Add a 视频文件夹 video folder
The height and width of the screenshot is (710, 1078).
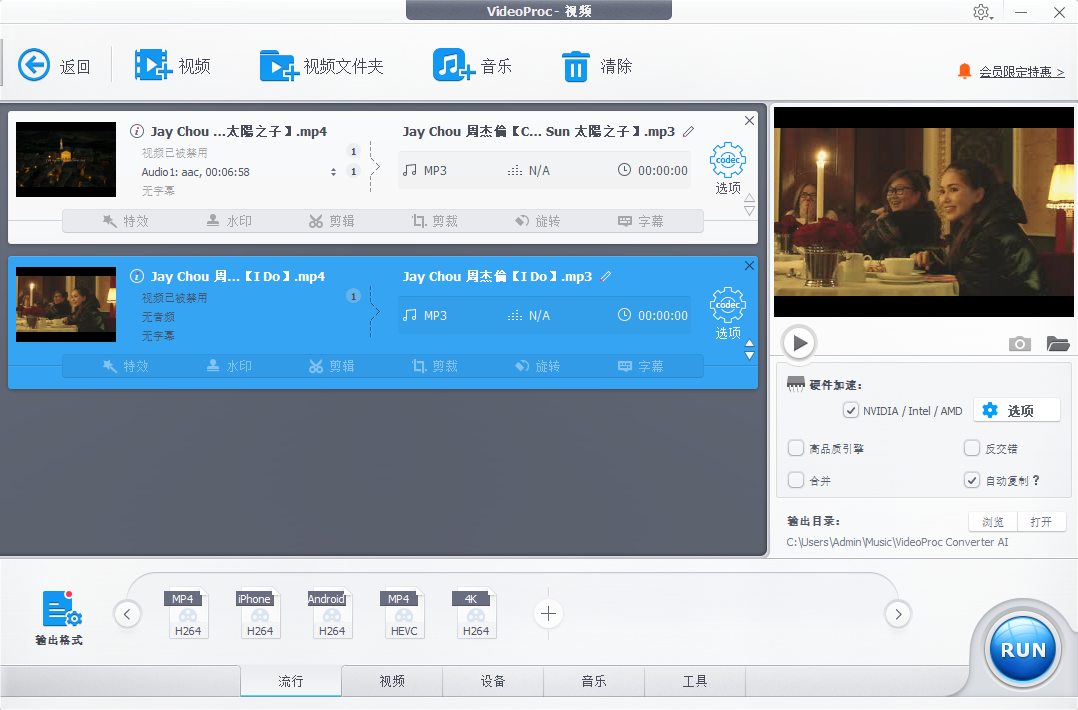point(279,66)
